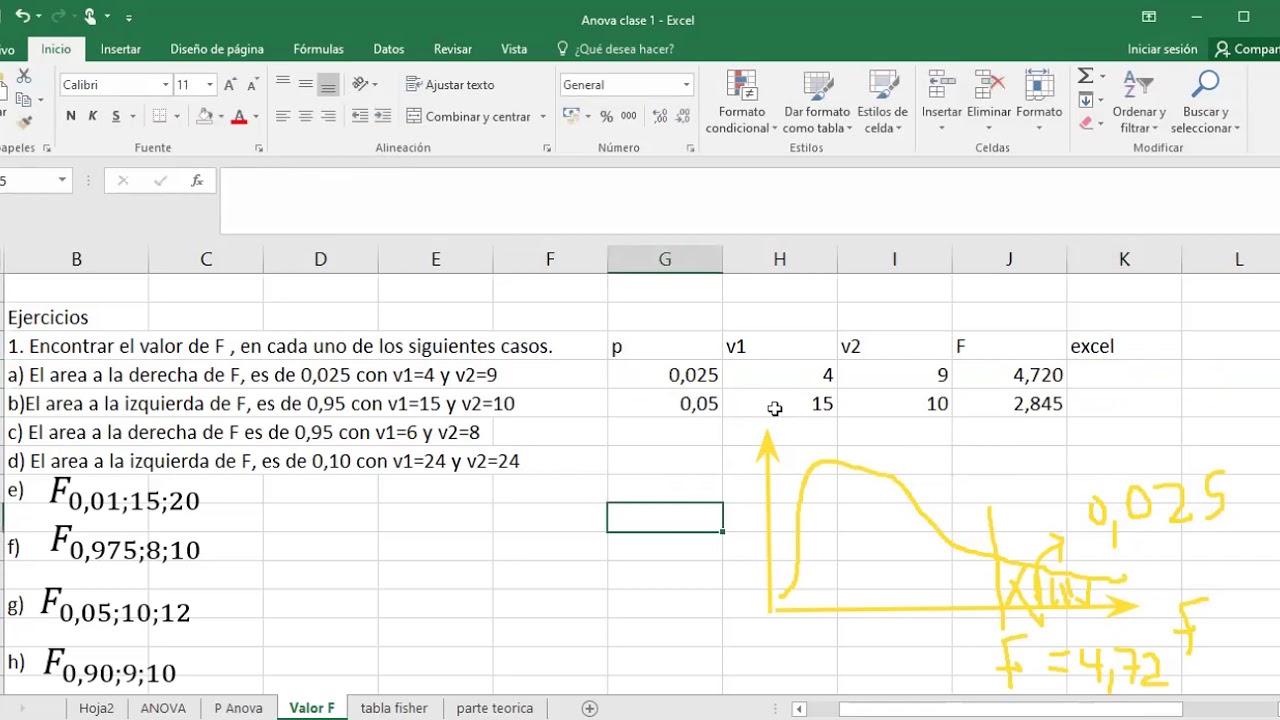Add a new sheet with plus icon
The height and width of the screenshot is (720, 1280).
coord(590,708)
